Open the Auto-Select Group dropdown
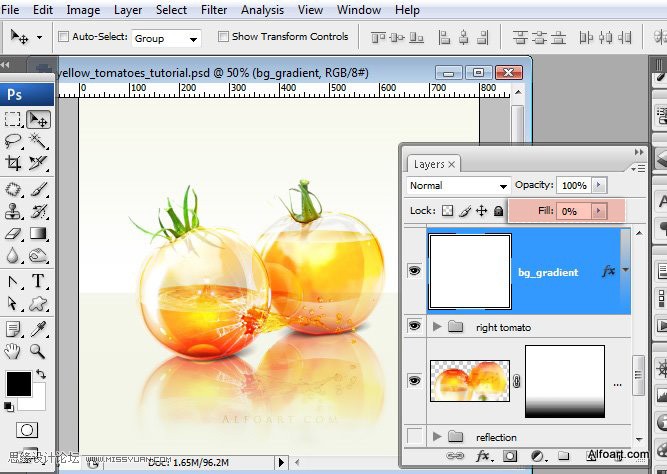 pos(166,39)
